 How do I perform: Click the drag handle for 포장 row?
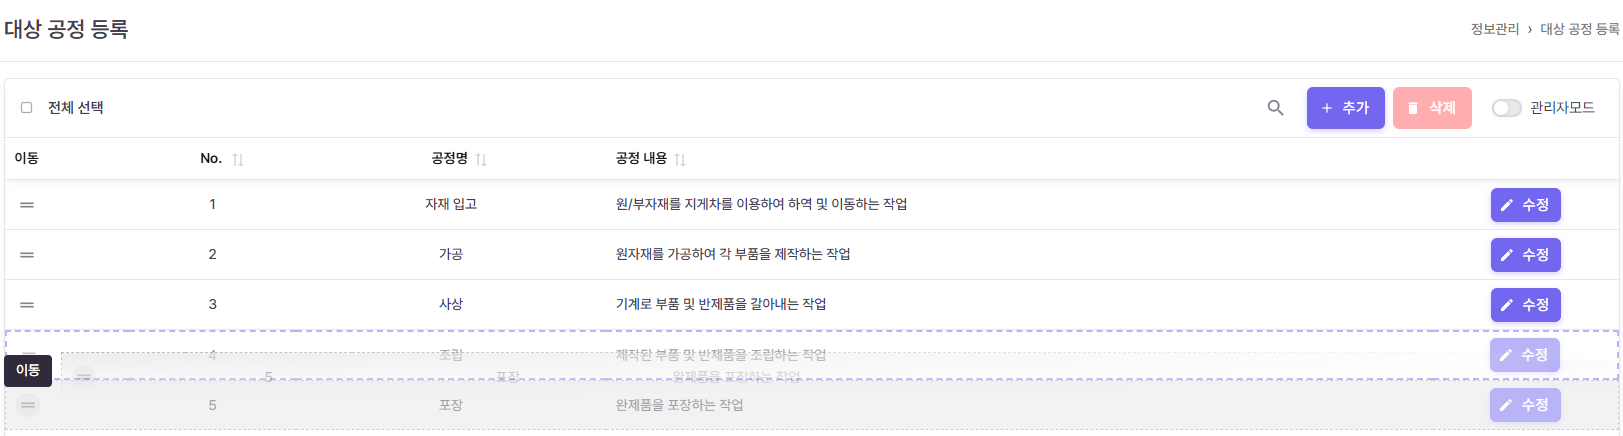28,405
